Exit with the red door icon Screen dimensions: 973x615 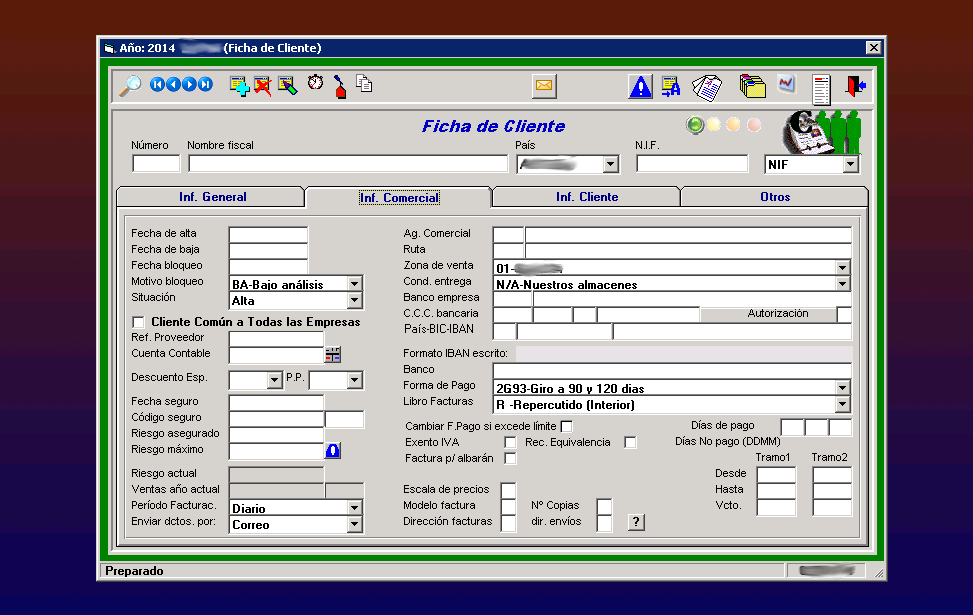tap(856, 86)
